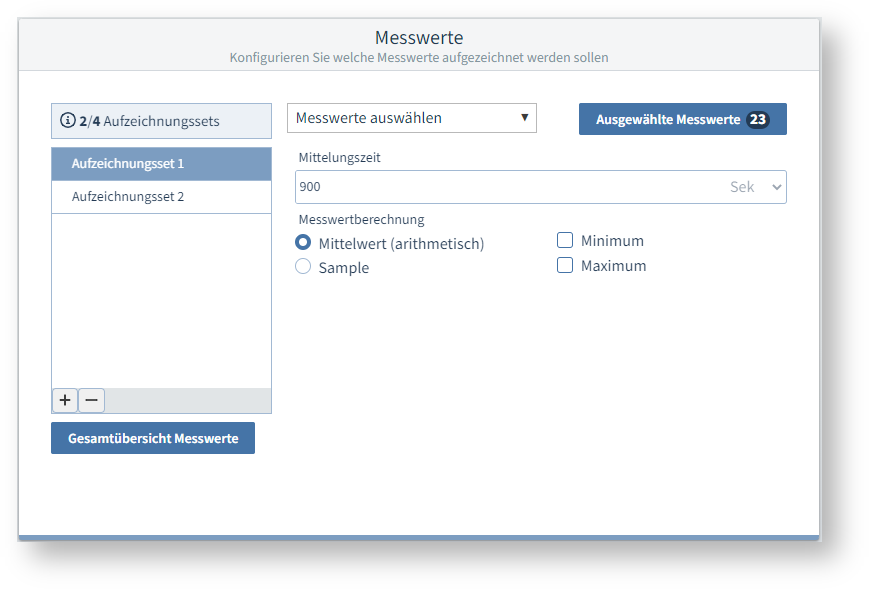Click the 2/4 Aufzeichnungssets header text
Image resolution: width=870 pixels, height=590 pixels.
coord(150,121)
